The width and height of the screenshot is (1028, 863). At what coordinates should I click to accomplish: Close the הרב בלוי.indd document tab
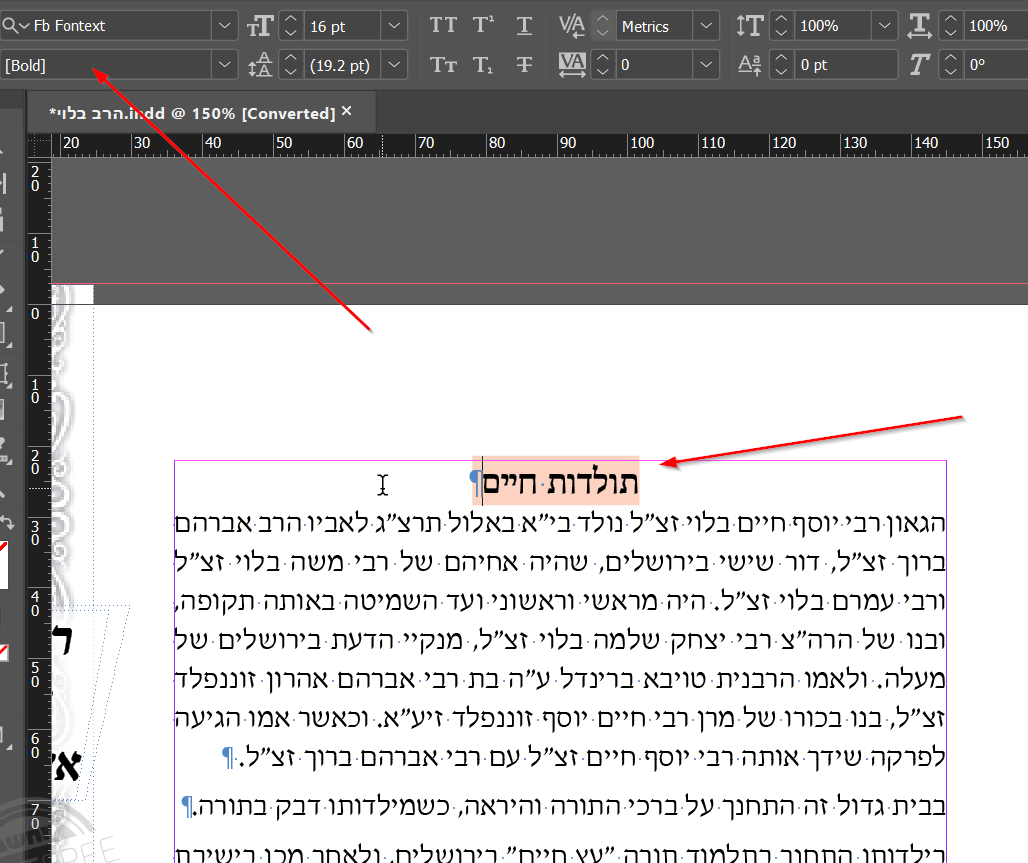click(x=347, y=111)
